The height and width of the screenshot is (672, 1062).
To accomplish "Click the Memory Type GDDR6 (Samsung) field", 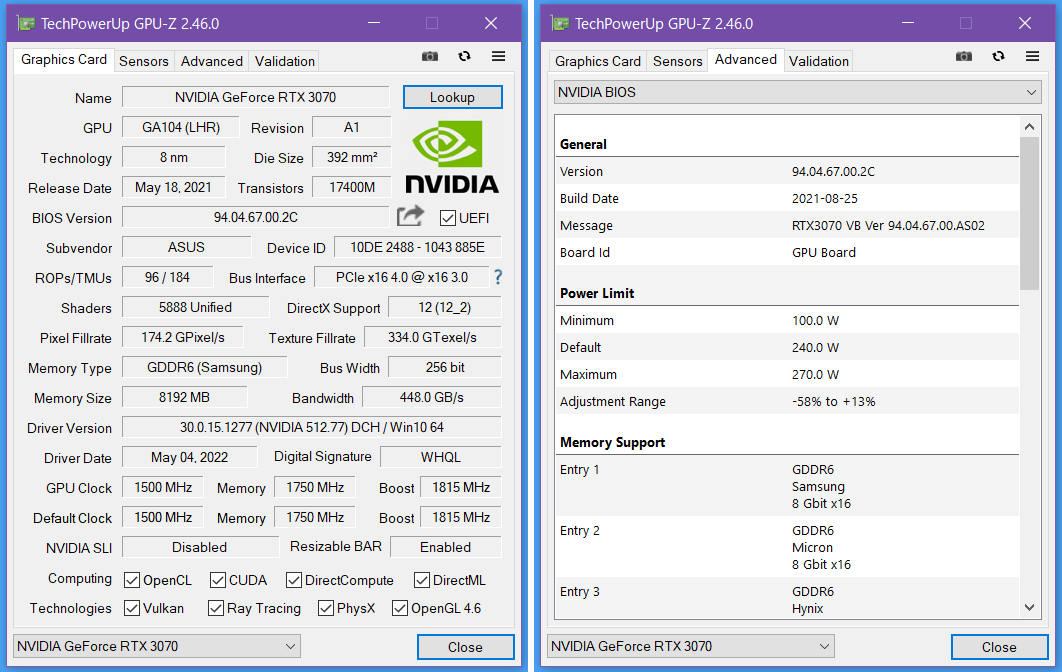I will pos(205,367).
